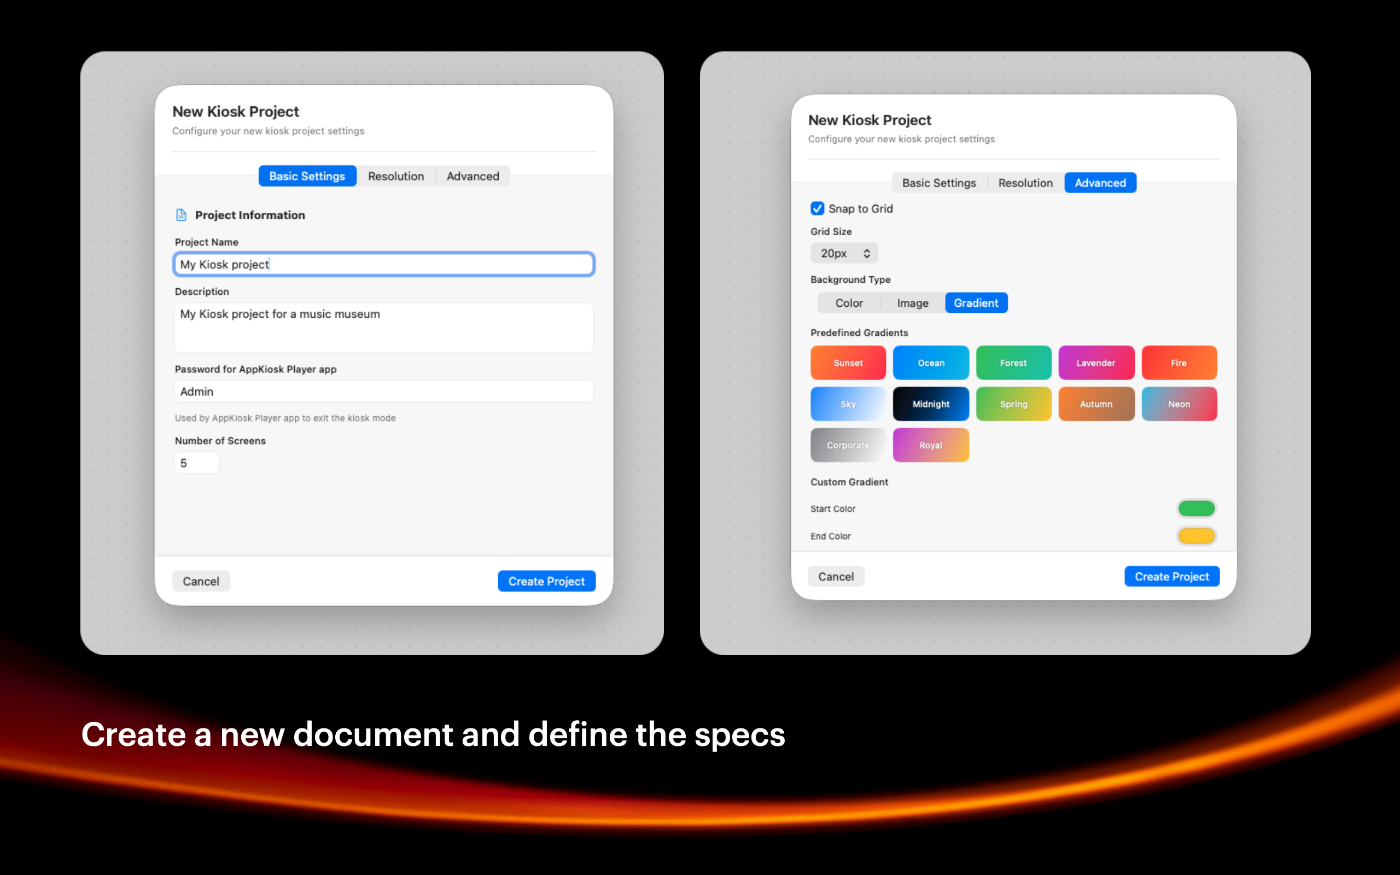1400x875 pixels.
Task: Open Advanced tab in left dialog
Action: (473, 176)
